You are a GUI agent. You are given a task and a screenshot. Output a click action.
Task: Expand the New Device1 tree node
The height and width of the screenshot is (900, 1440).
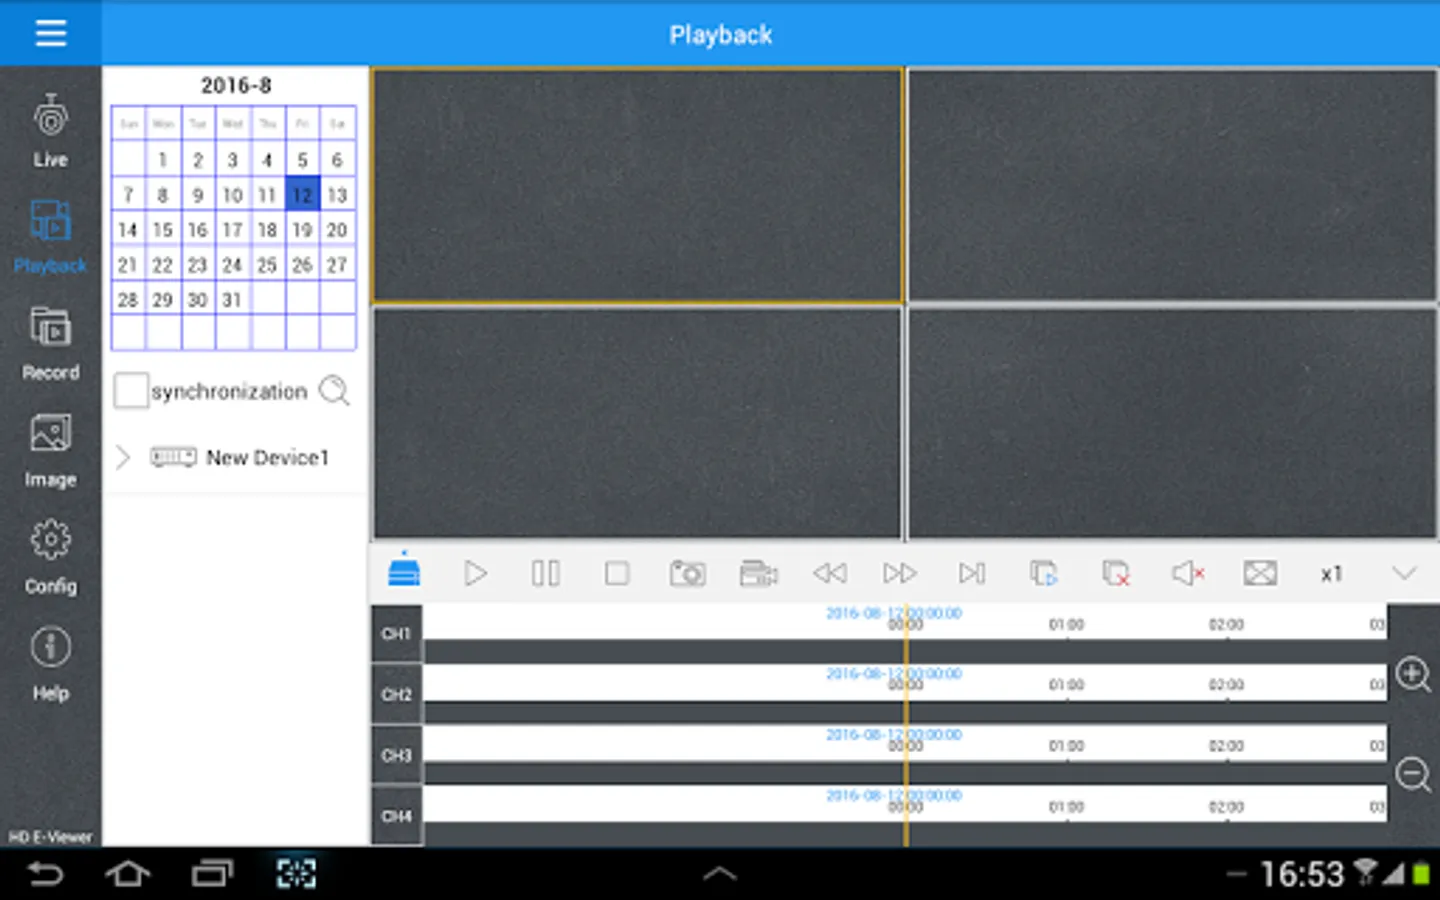pos(123,457)
